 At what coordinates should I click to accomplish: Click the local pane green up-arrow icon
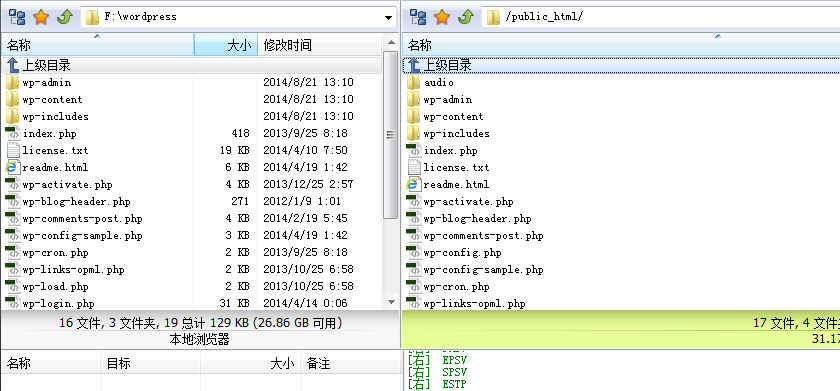point(65,17)
